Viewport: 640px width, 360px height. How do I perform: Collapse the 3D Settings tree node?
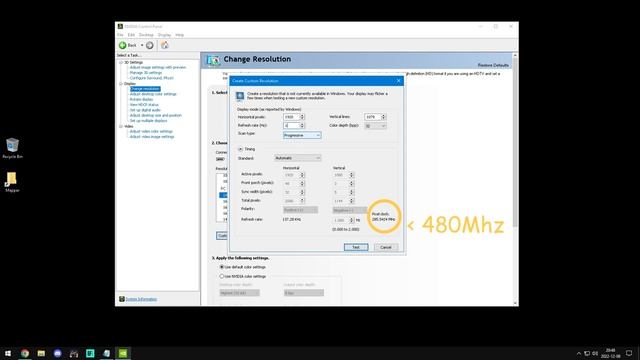121,62
